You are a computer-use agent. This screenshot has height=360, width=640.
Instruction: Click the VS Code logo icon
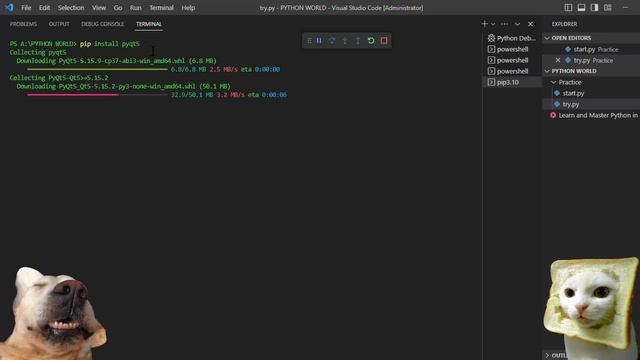pyautogui.click(x=9, y=7)
